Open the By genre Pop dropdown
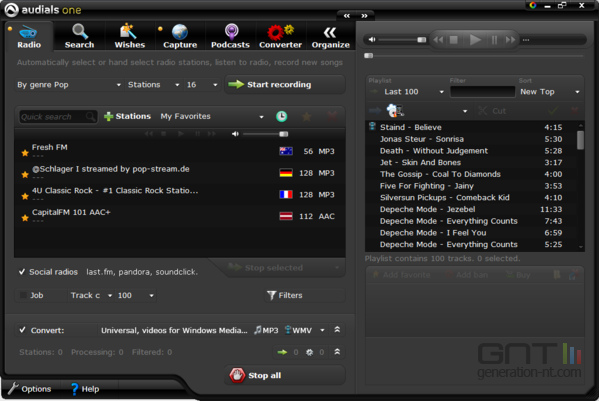The image size is (599, 401). (69, 85)
